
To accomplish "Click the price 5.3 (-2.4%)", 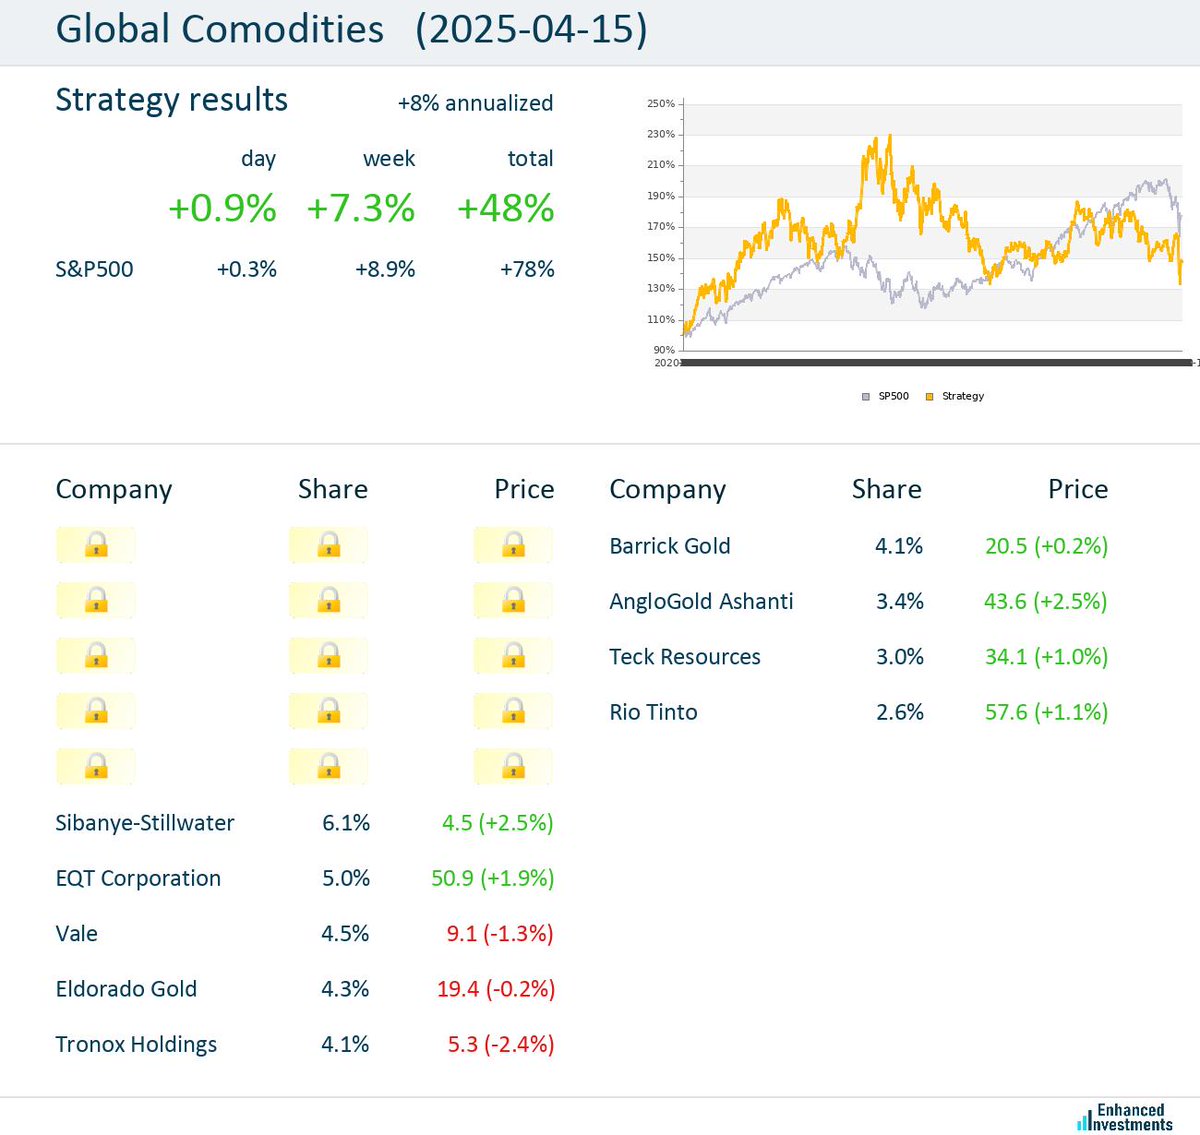I will (x=501, y=1044).
